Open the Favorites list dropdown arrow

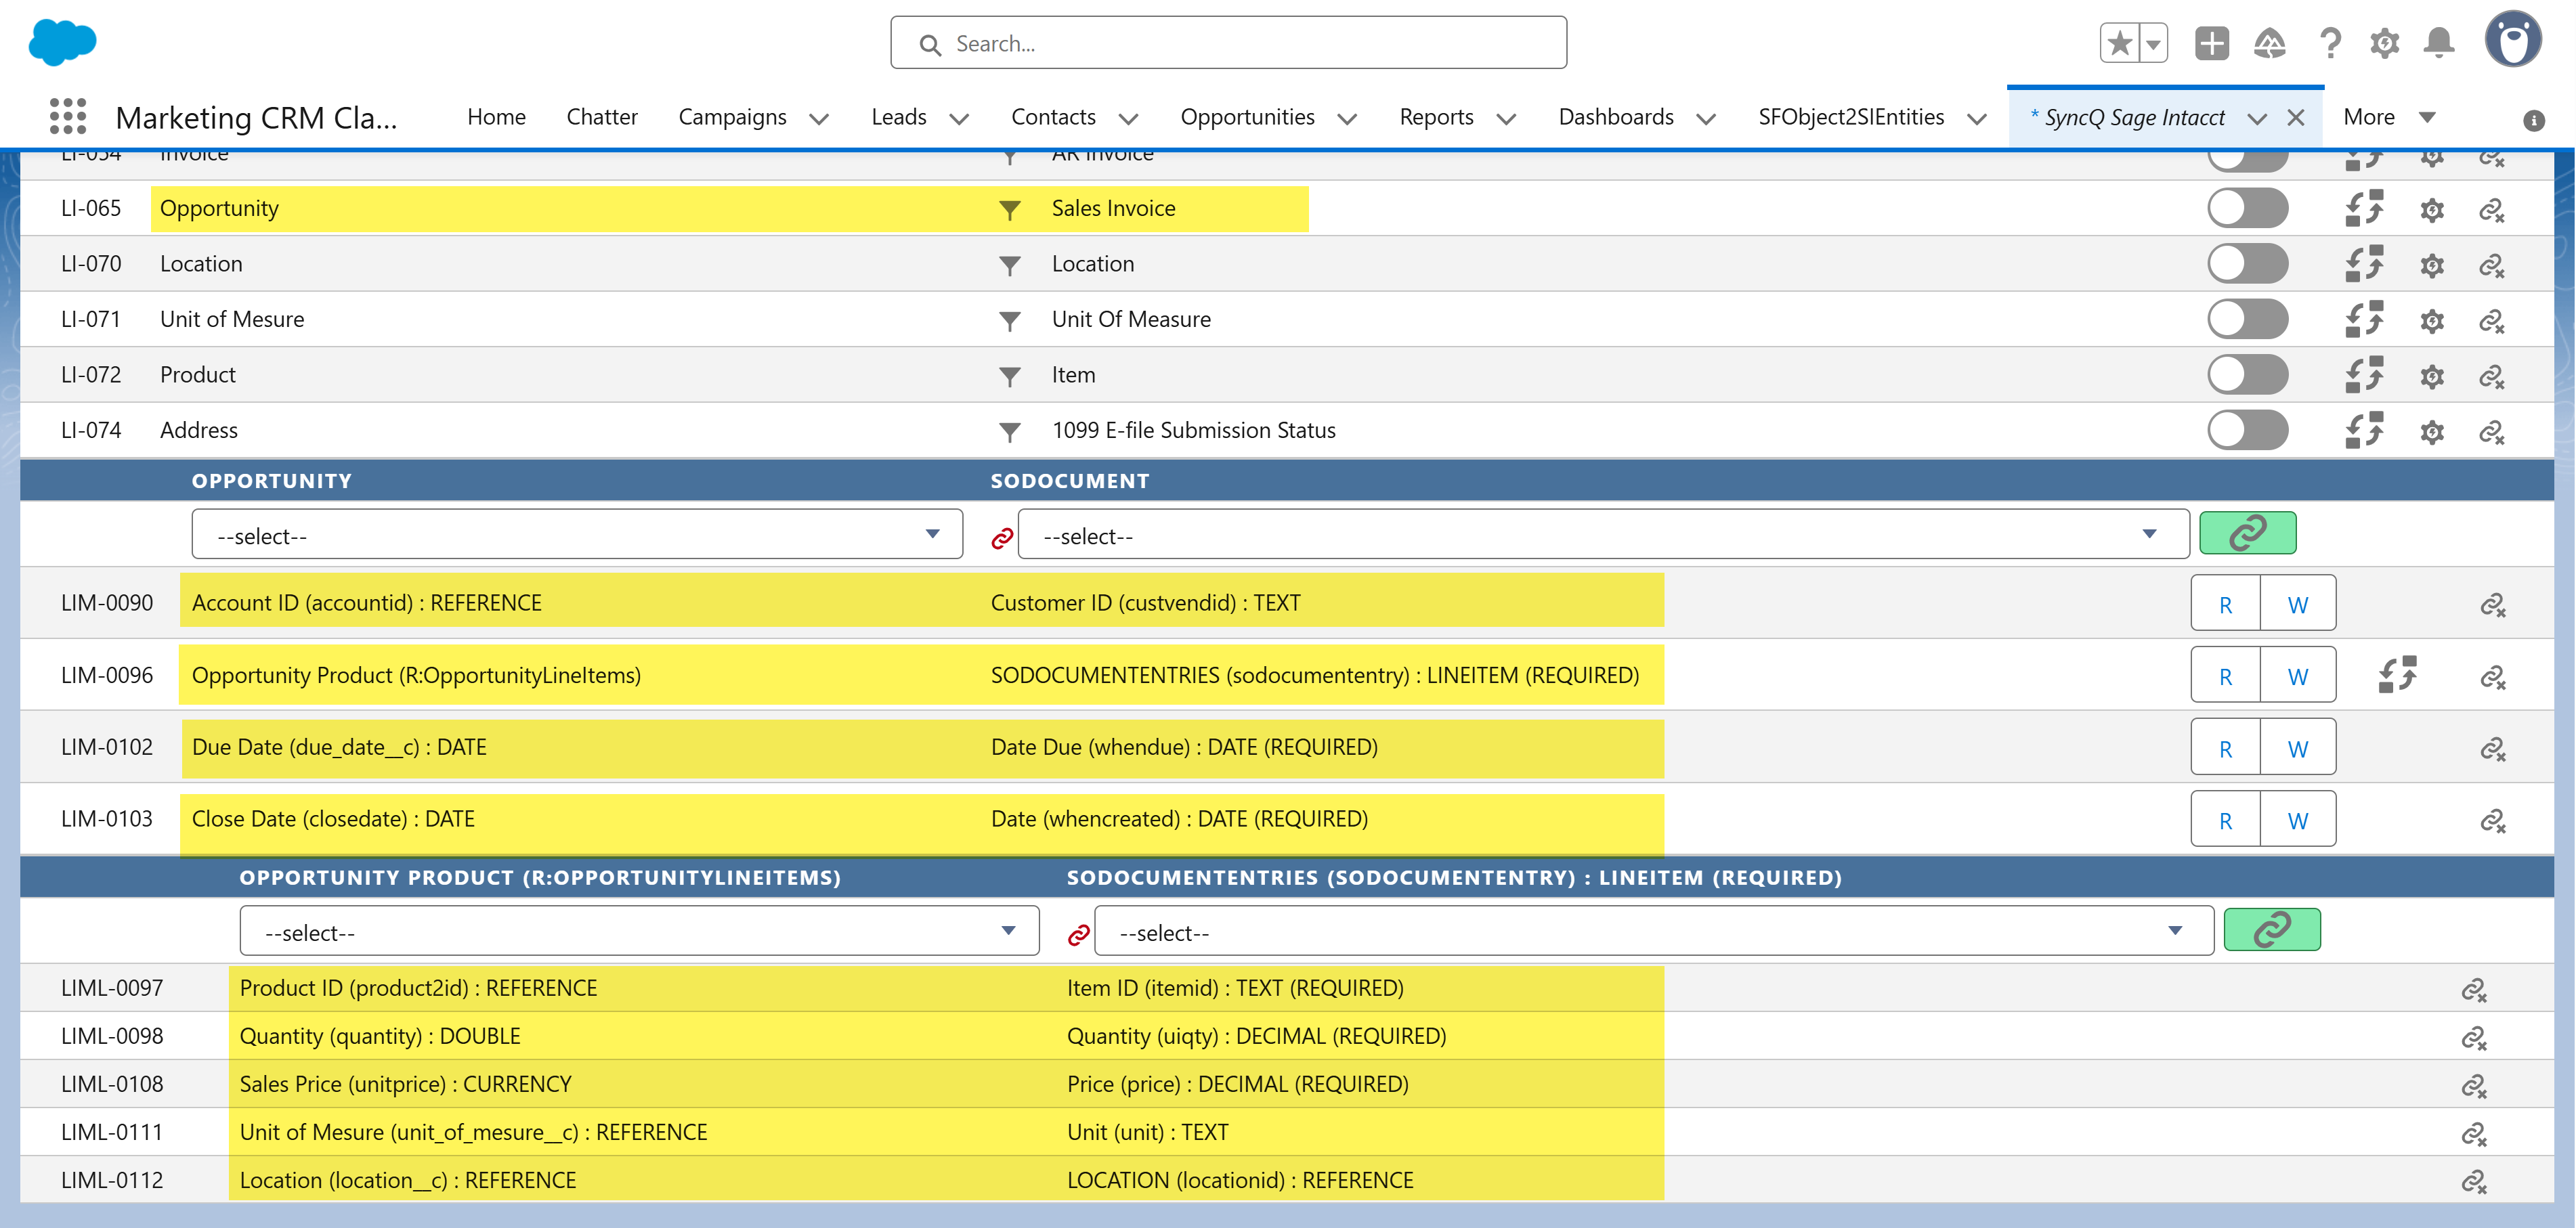coord(2153,43)
